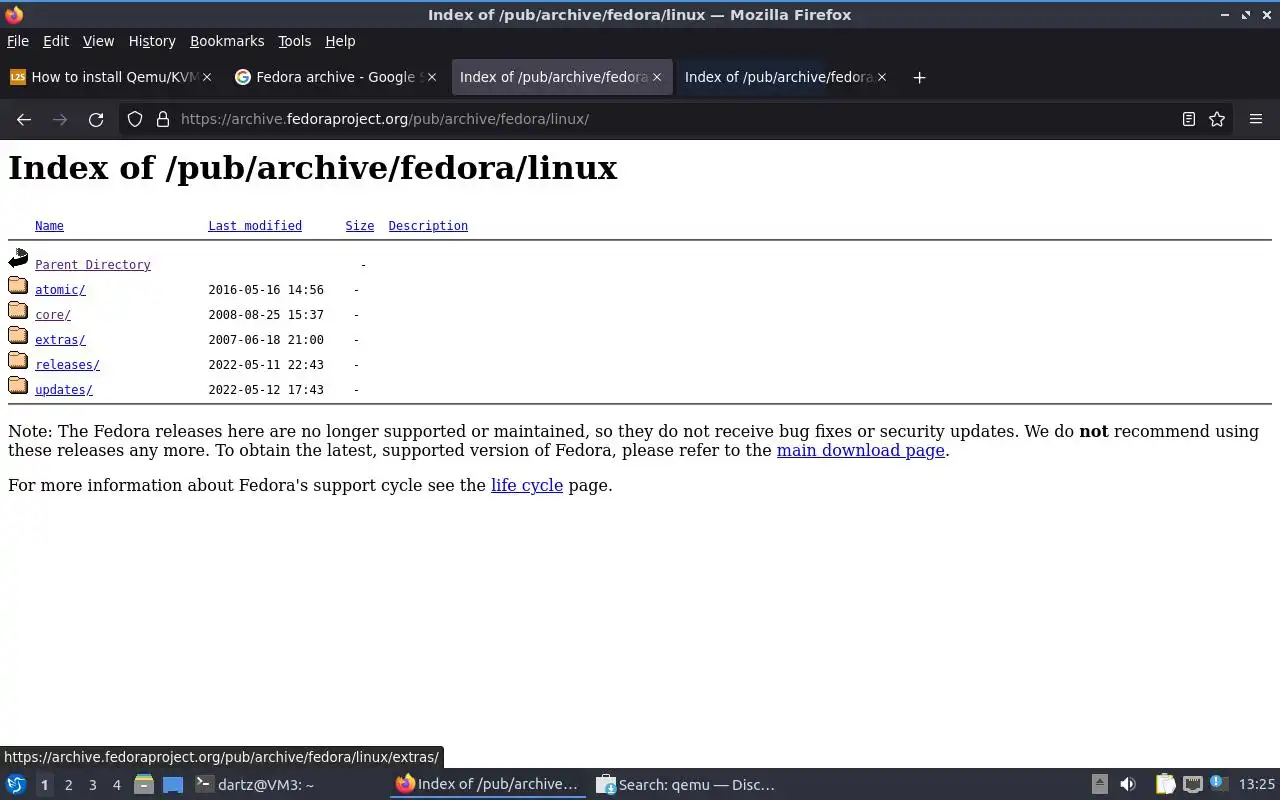Open the Bookmarks menu

(227, 41)
